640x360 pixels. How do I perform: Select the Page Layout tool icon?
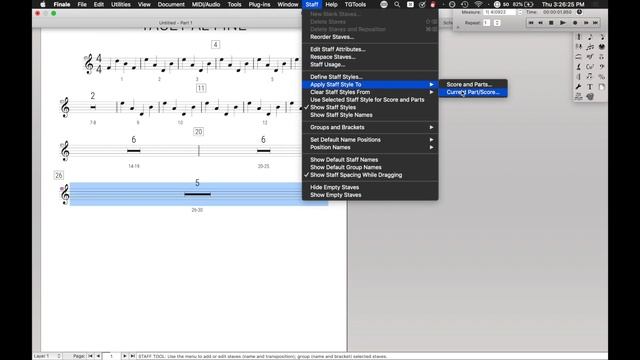[x=601, y=87]
